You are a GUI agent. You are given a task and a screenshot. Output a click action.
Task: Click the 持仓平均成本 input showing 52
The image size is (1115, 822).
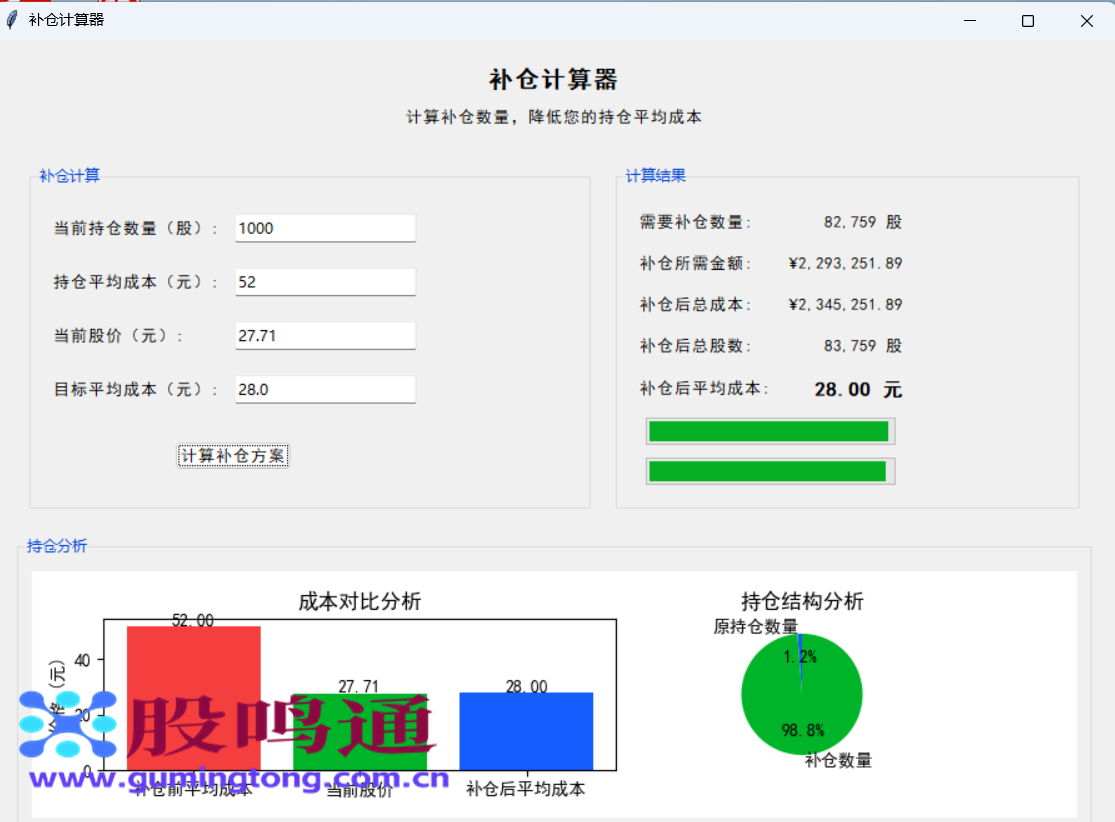(324, 282)
